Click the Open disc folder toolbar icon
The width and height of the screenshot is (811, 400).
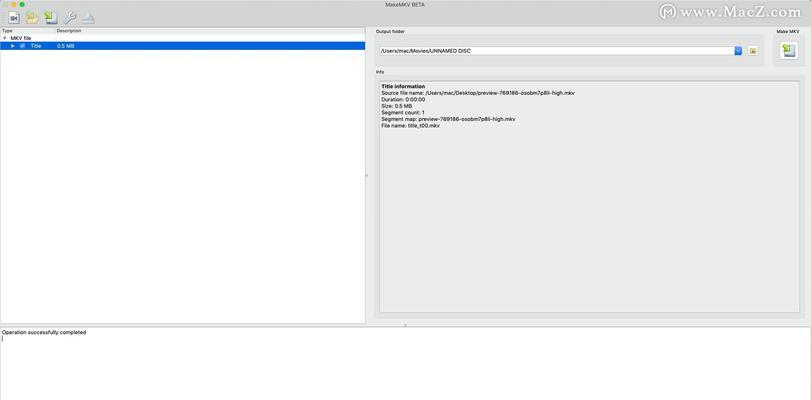point(32,18)
